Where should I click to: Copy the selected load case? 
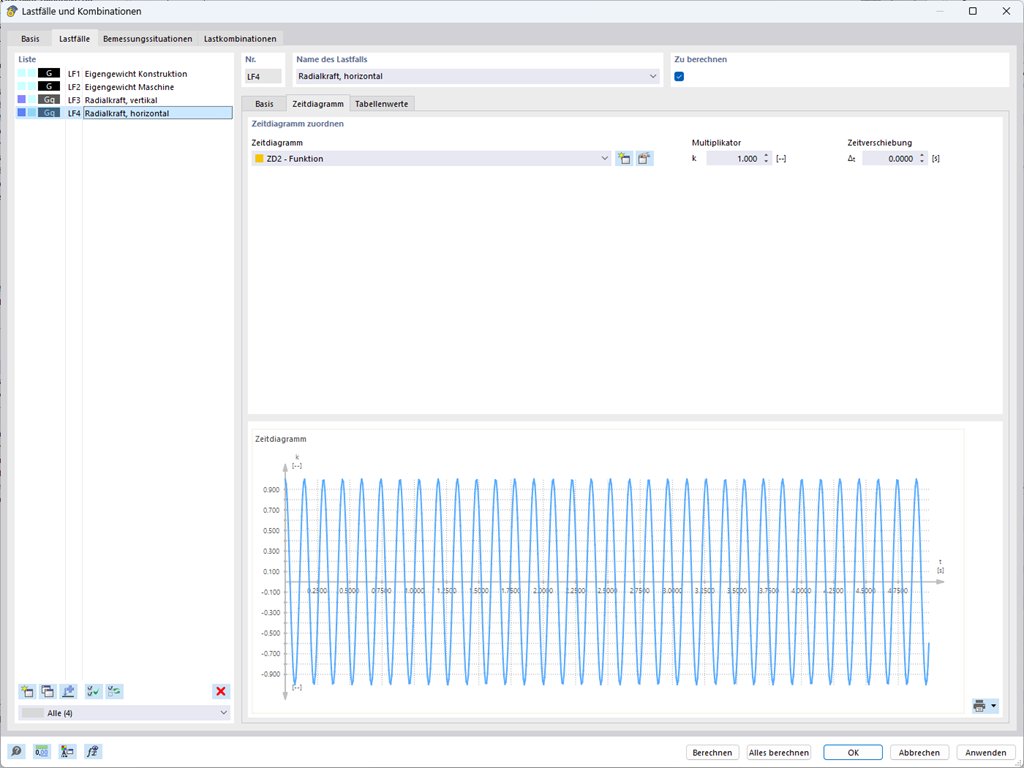click(48, 691)
